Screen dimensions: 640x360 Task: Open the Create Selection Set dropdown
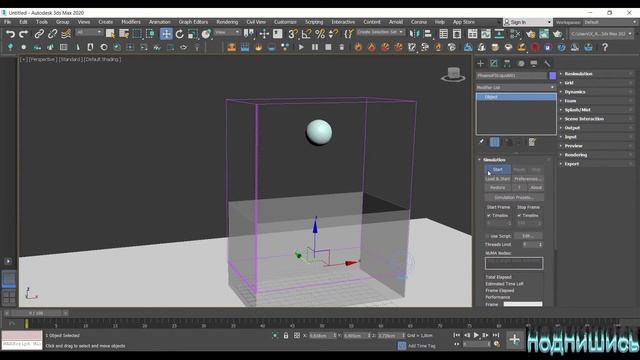click(380, 32)
